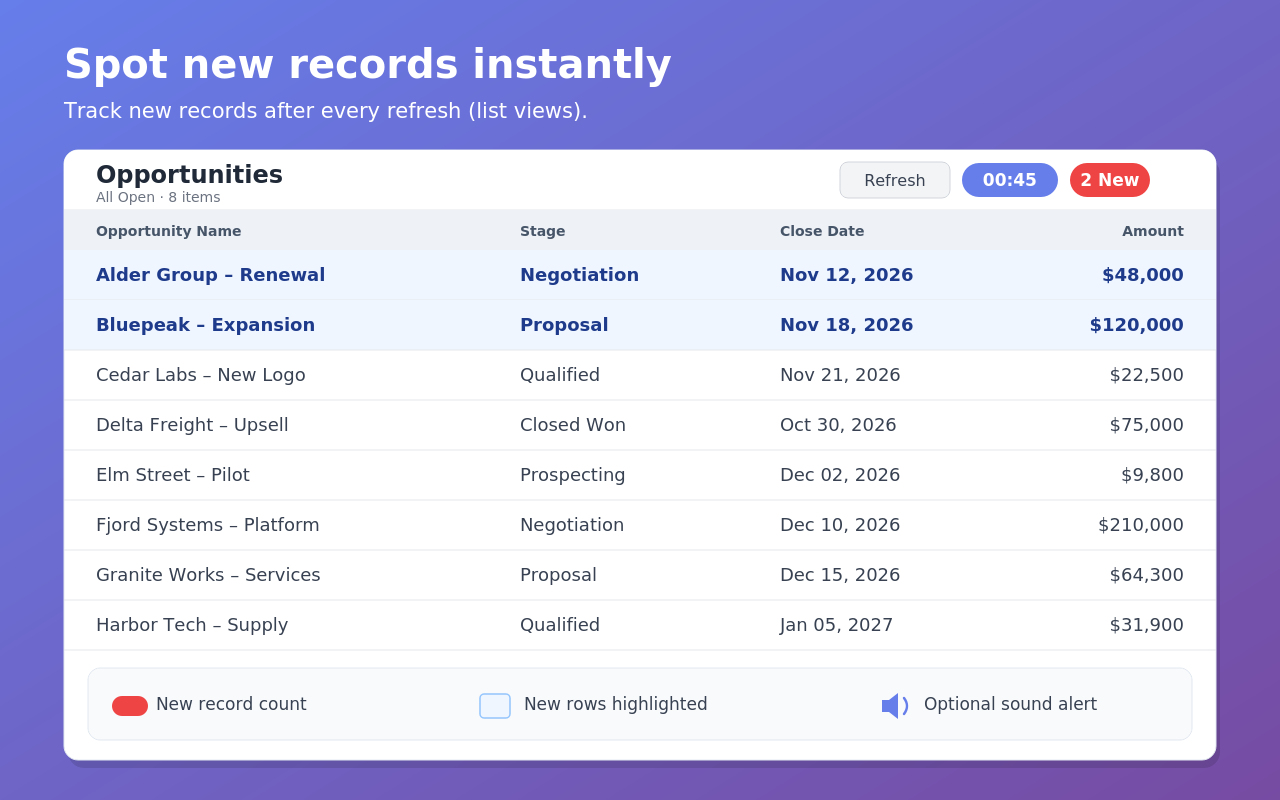Open the Bluepeak – Expansion opportunity
The height and width of the screenshot is (800, 1280).
click(205, 325)
